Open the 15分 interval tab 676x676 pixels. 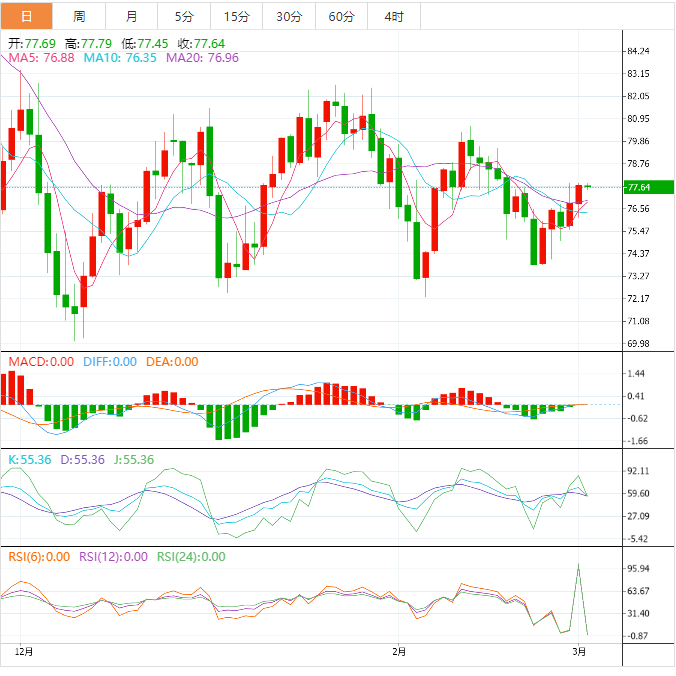coord(237,16)
